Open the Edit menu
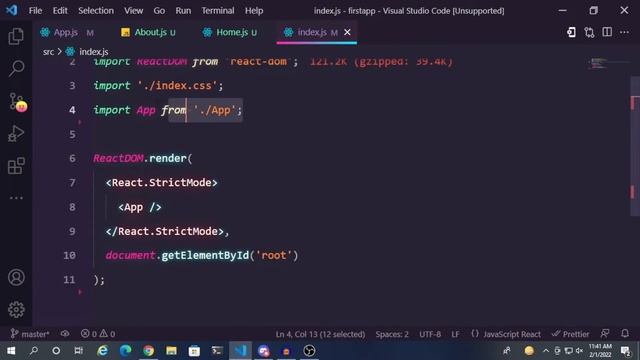The image size is (640, 360). (60, 11)
